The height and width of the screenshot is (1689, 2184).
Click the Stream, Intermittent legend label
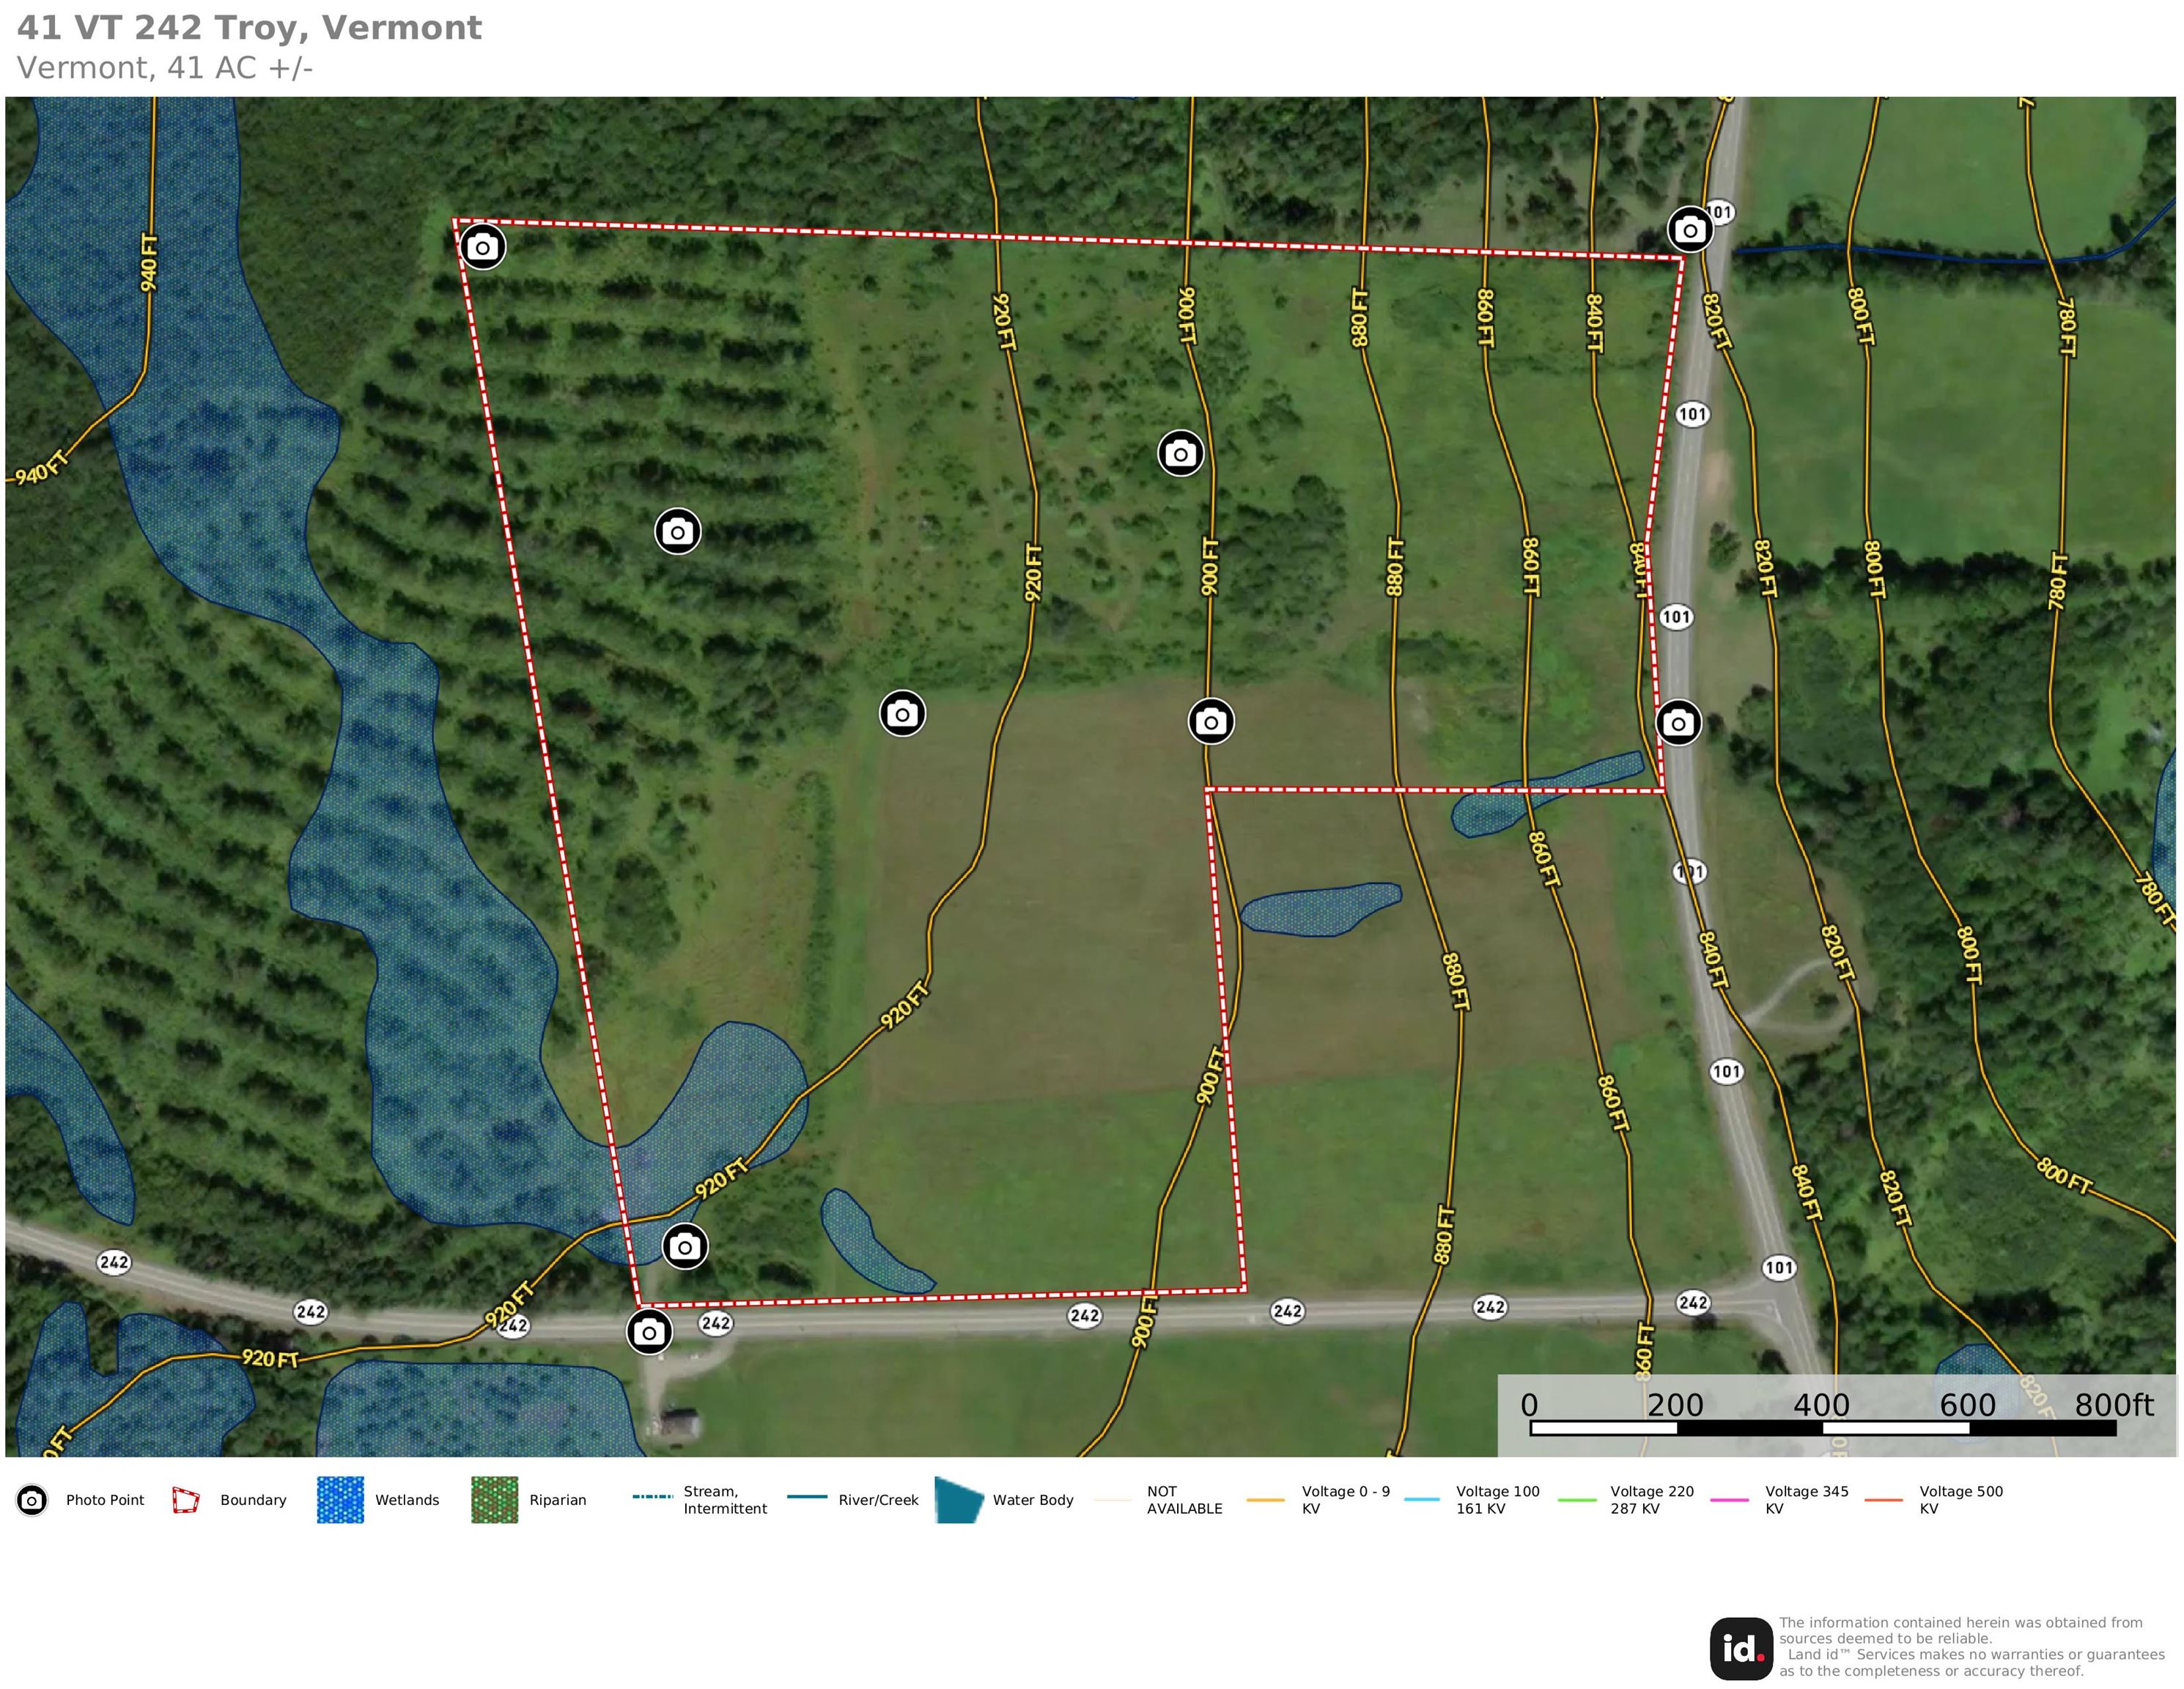pos(724,1500)
